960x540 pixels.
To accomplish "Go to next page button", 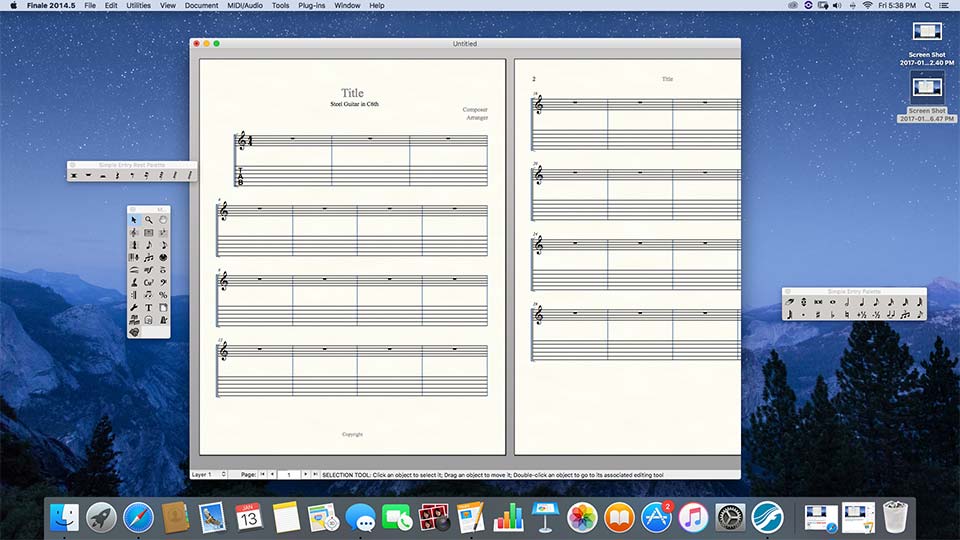I will (x=306, y=474).
